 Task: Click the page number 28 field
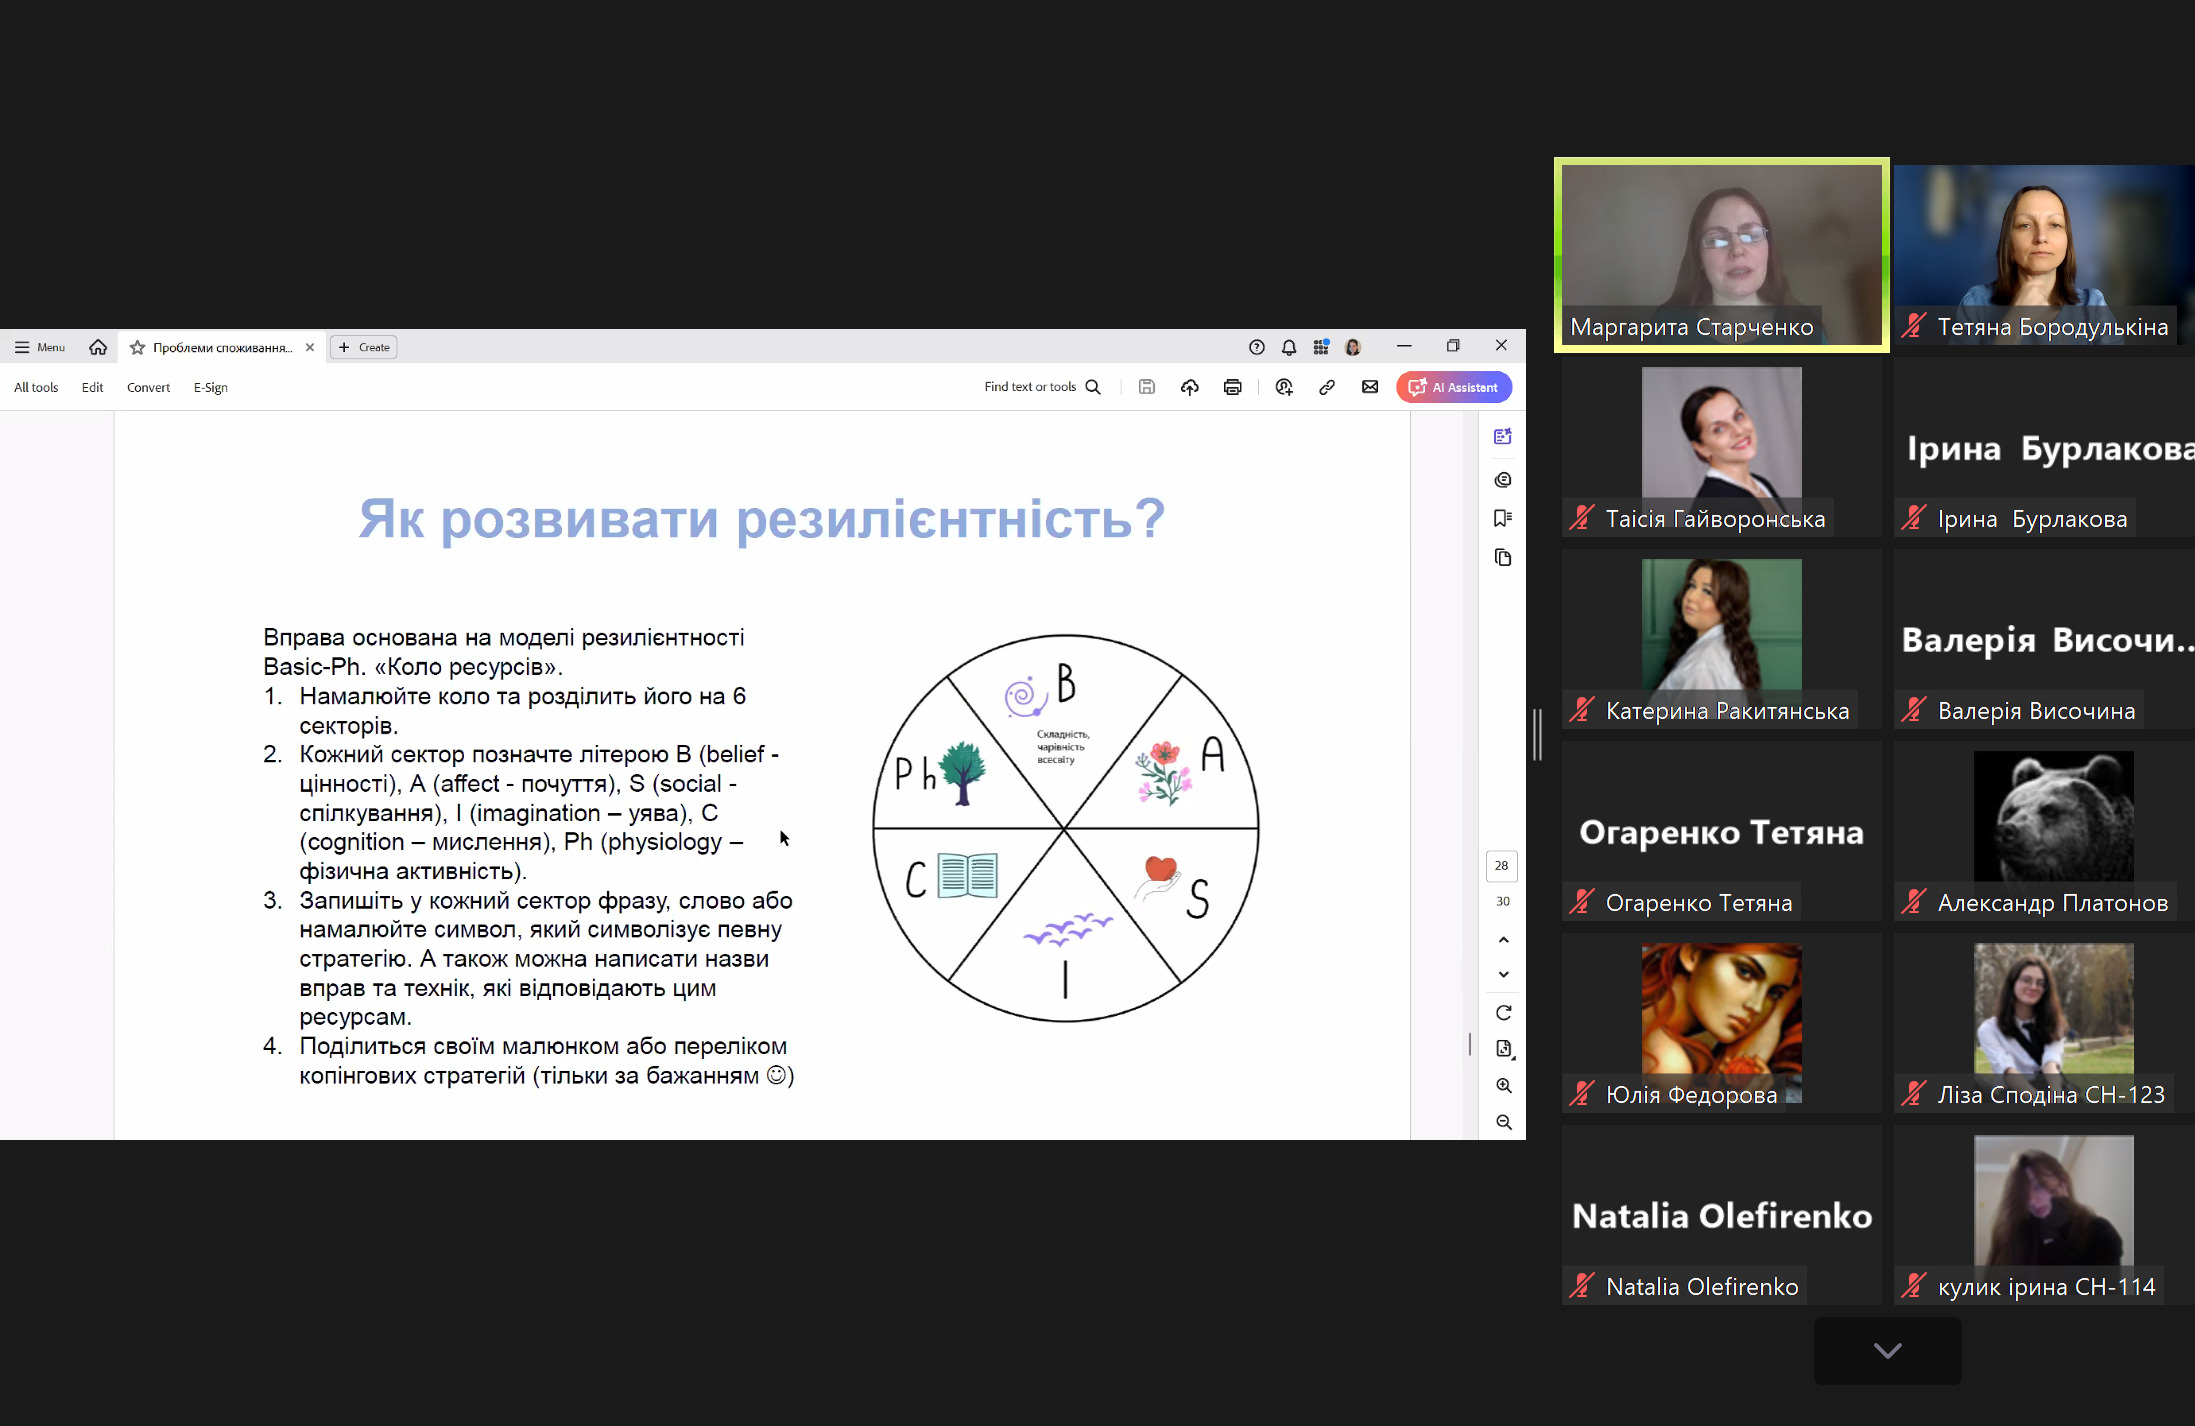(1501, 866)
